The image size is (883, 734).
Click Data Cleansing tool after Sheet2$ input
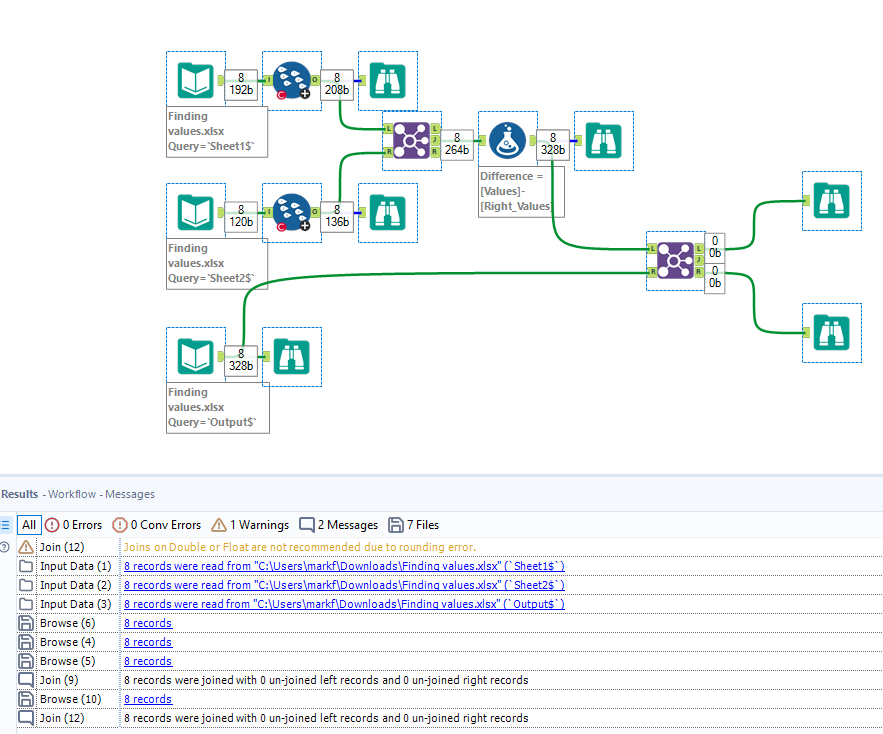point(292,212)
